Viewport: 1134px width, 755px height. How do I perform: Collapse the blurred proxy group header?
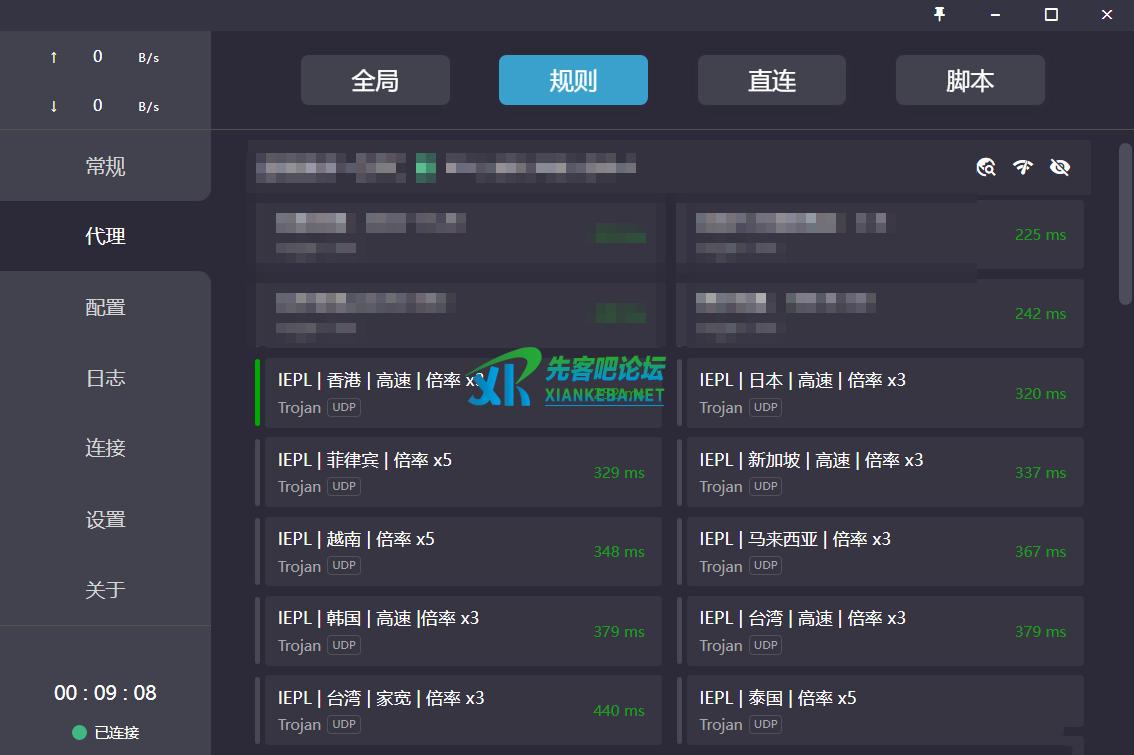[600, 167]
